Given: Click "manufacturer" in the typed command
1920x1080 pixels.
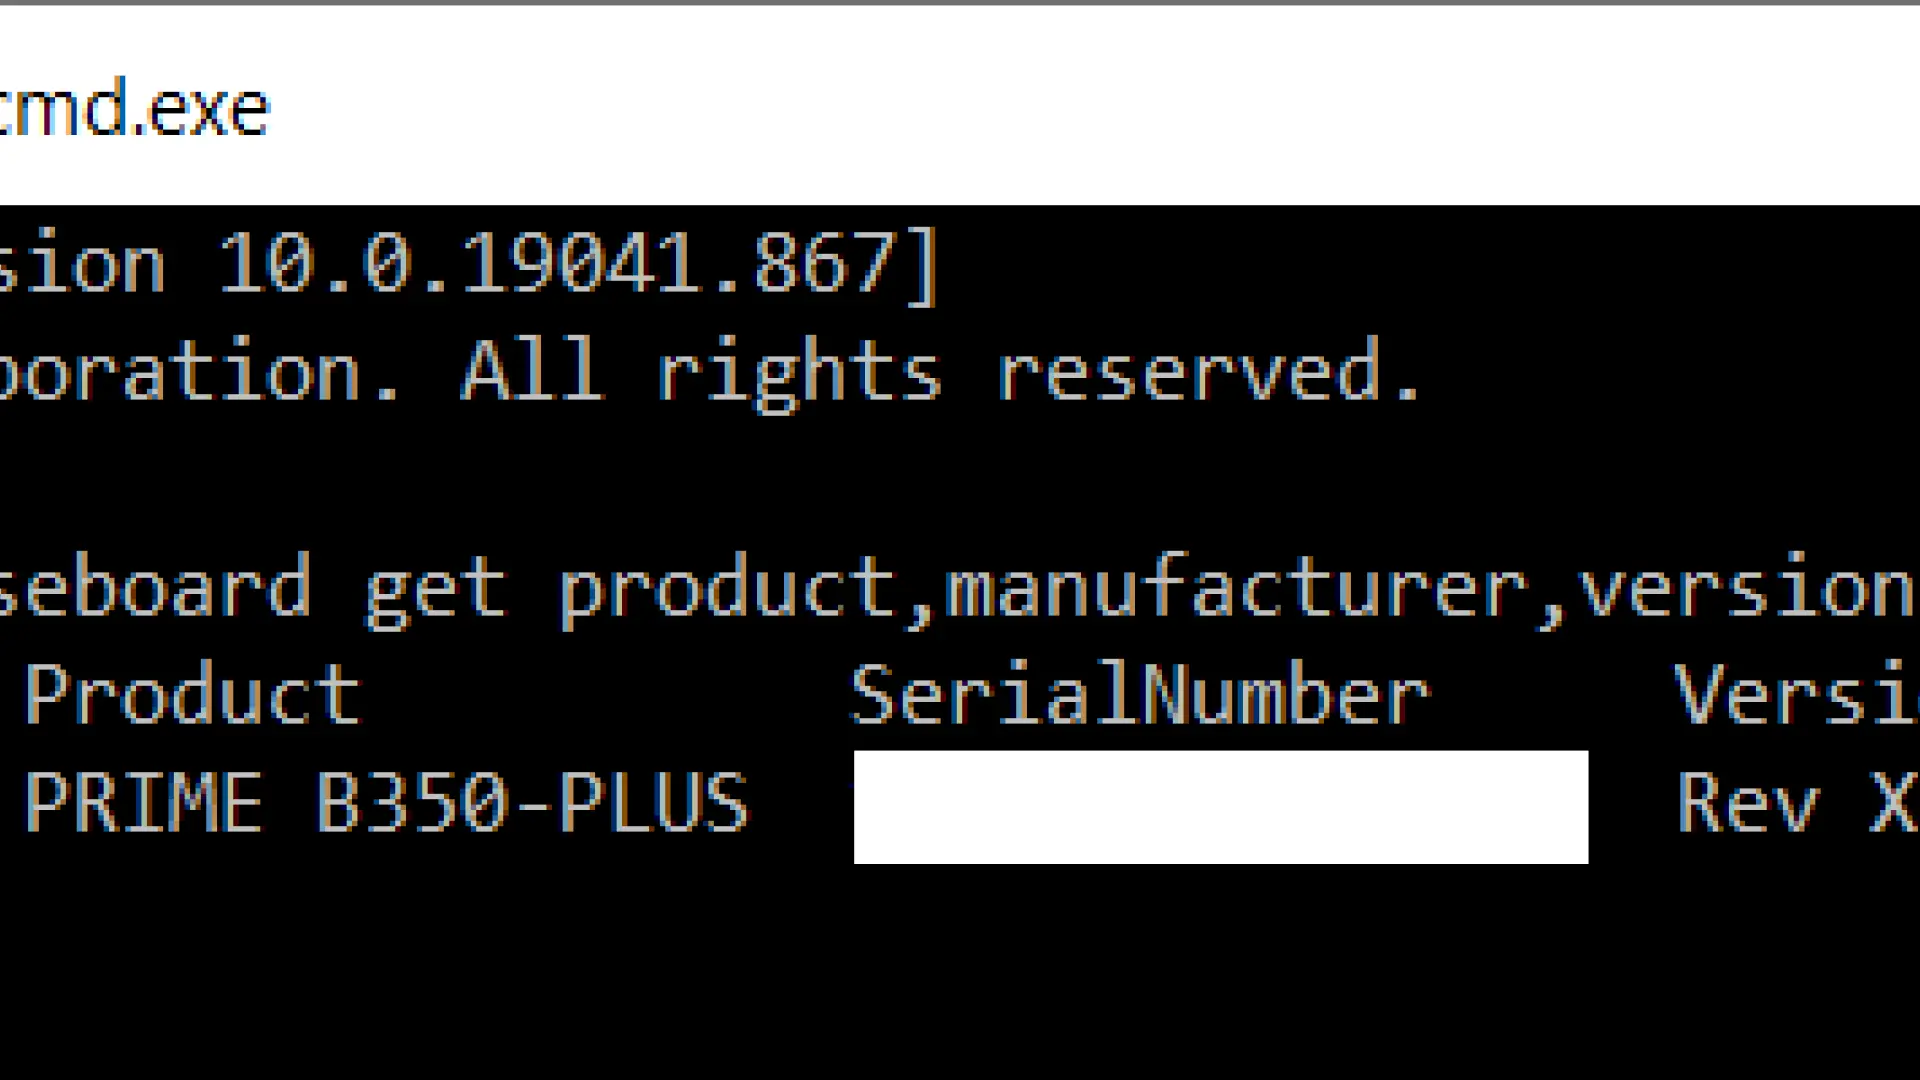Looking at the screenshot, I should click(x=1235, y=588).
